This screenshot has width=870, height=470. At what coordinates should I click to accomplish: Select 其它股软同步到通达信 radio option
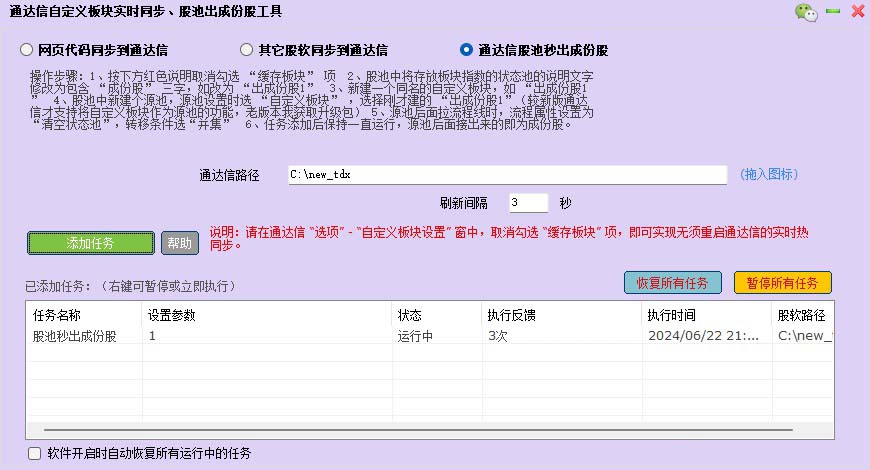(x=247, y=49)
